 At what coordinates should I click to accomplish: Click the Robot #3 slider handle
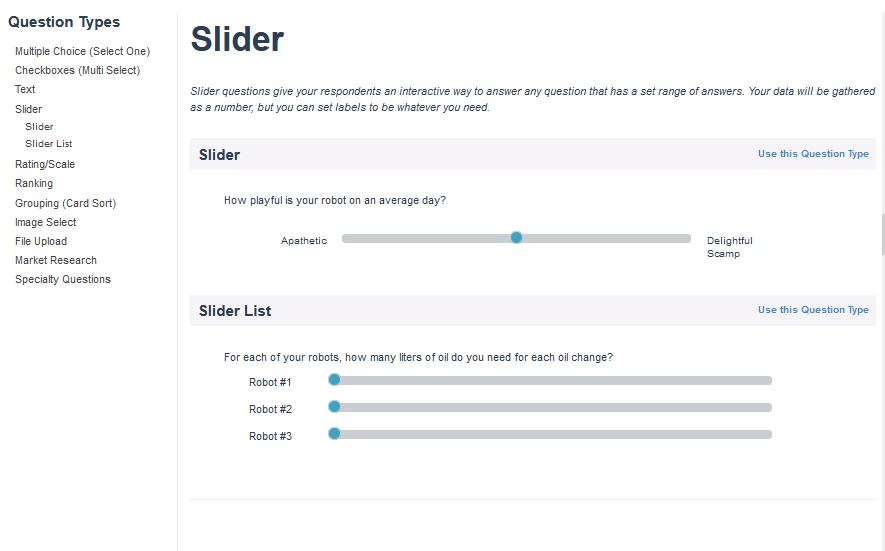click(x=335, y=434)
